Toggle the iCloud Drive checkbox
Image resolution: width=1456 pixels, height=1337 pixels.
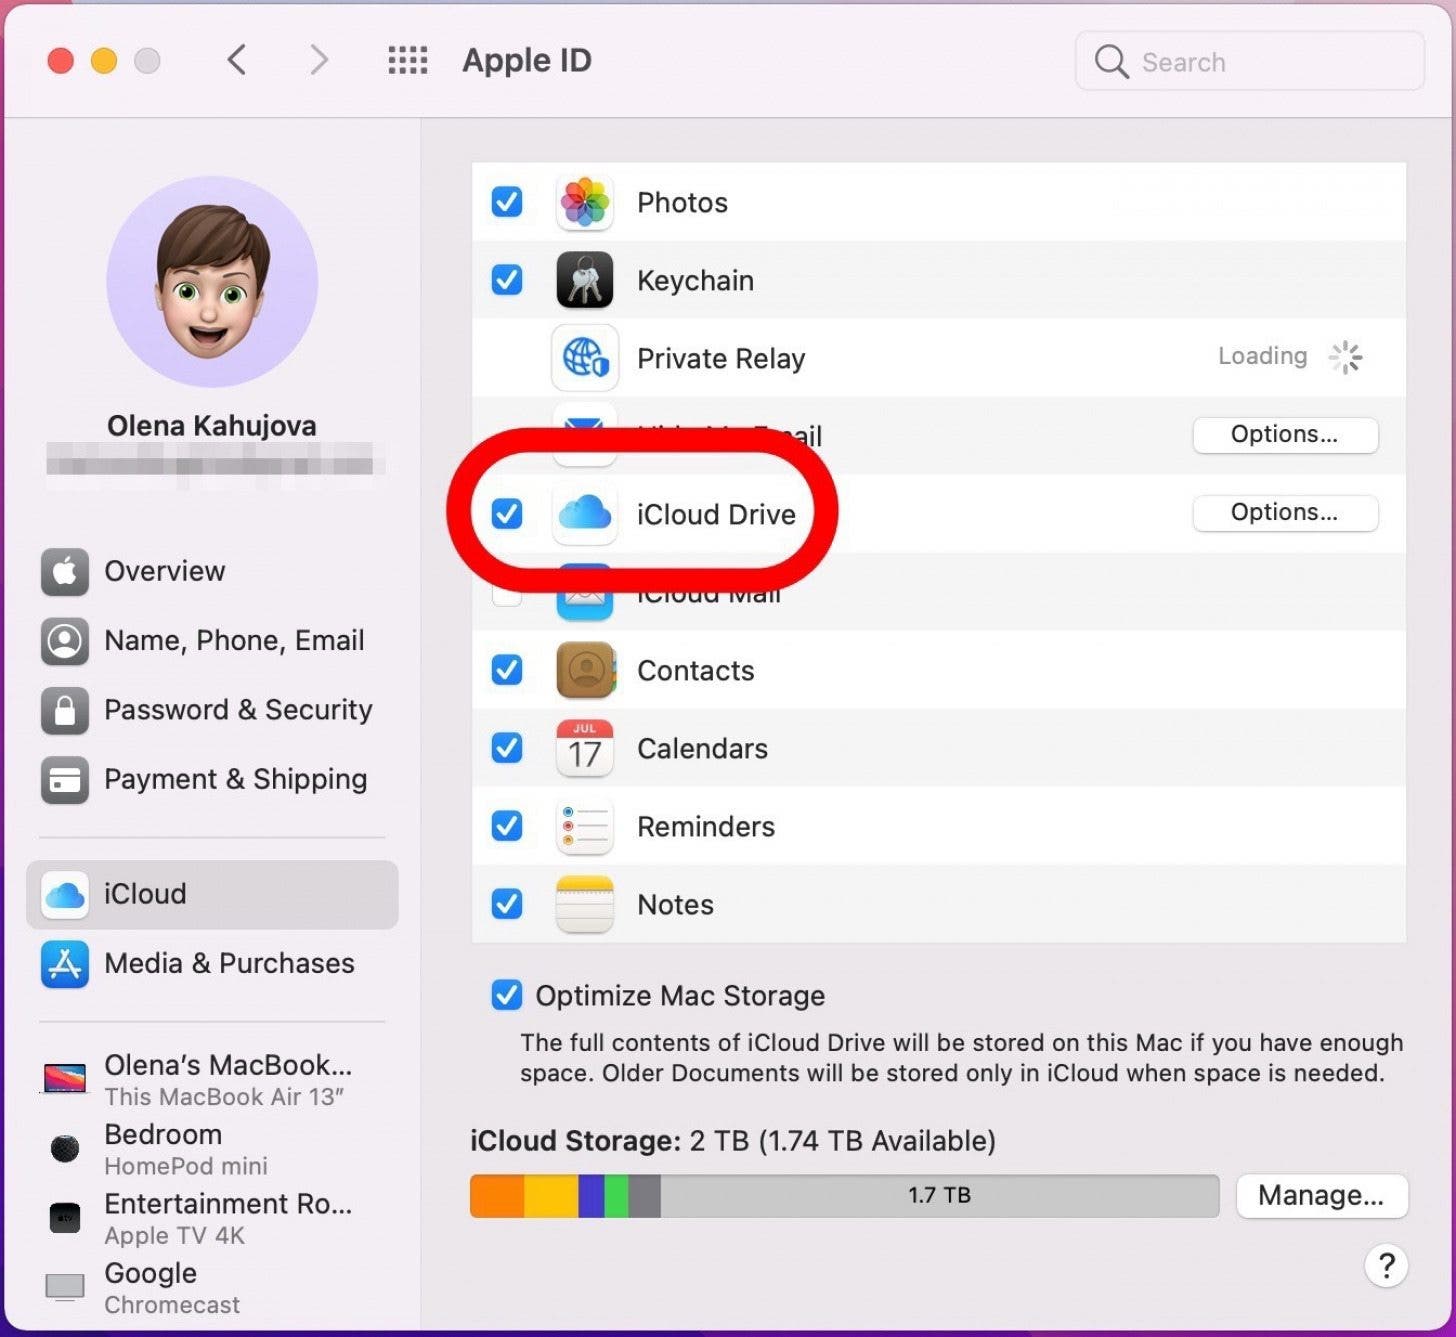pos(507,514)
